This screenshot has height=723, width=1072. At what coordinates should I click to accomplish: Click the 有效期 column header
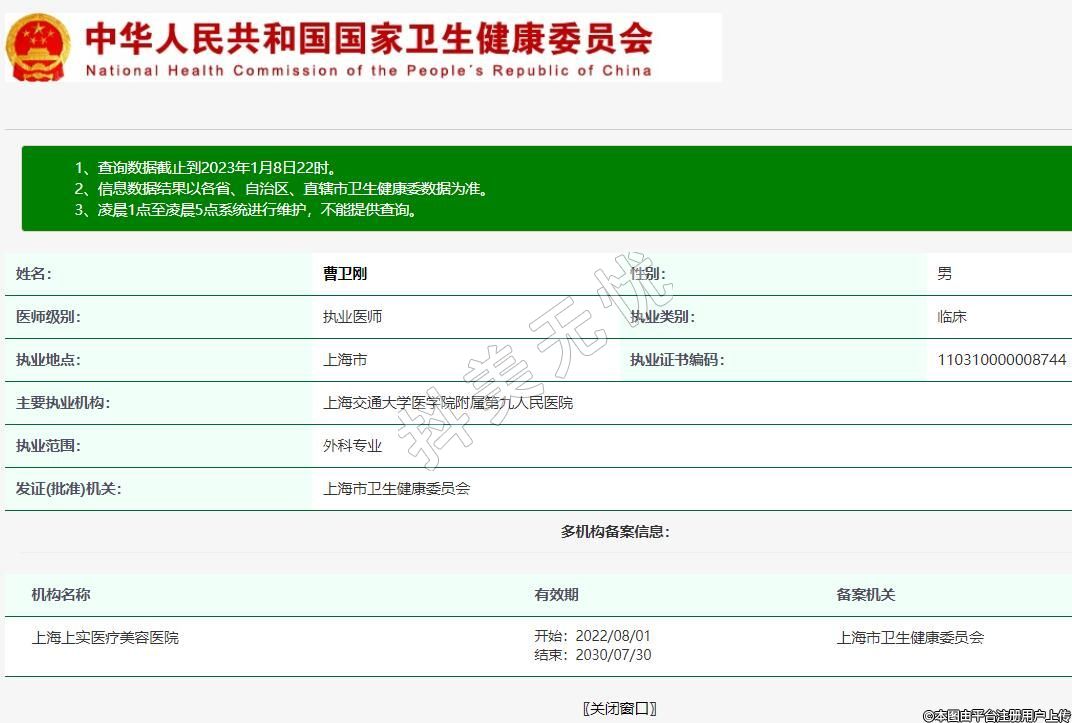(x=556, y=594)
